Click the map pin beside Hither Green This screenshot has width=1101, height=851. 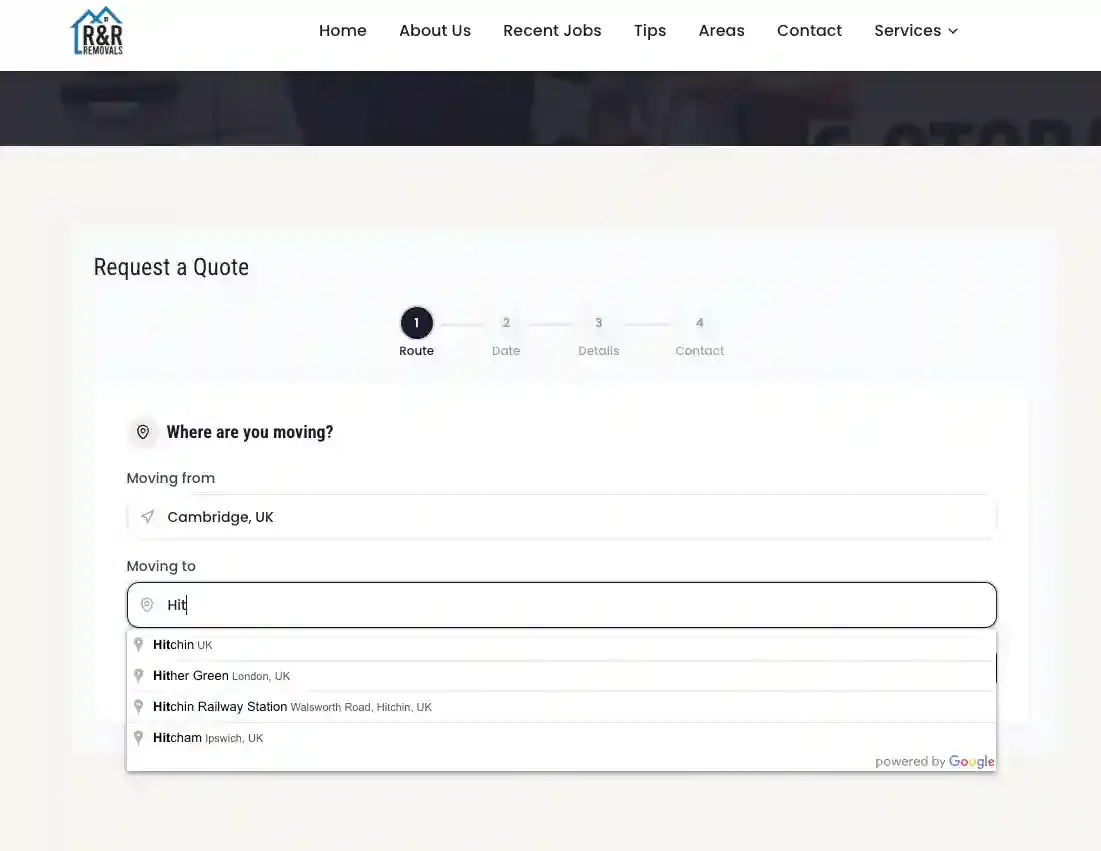point(139,675)
